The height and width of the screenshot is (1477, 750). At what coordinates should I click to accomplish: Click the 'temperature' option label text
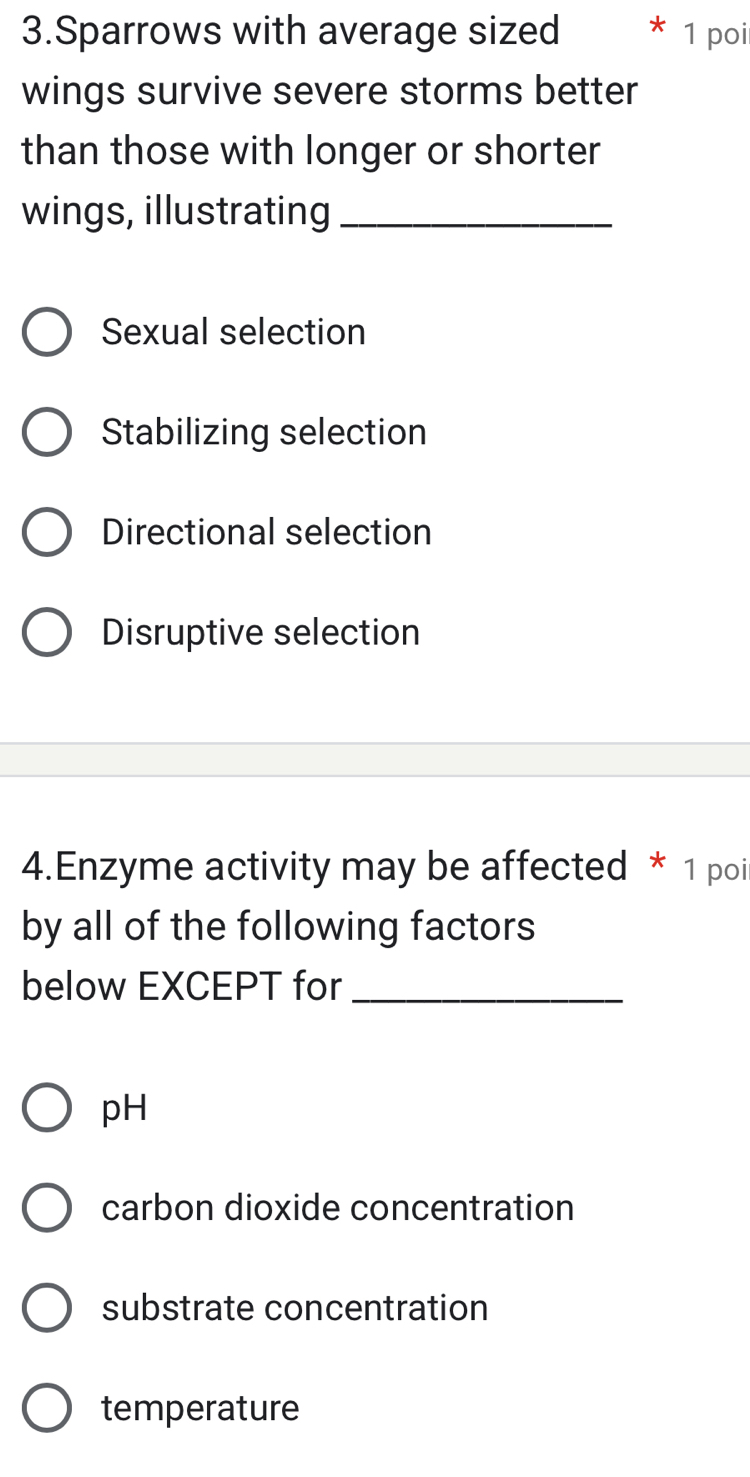[200, 1407]
